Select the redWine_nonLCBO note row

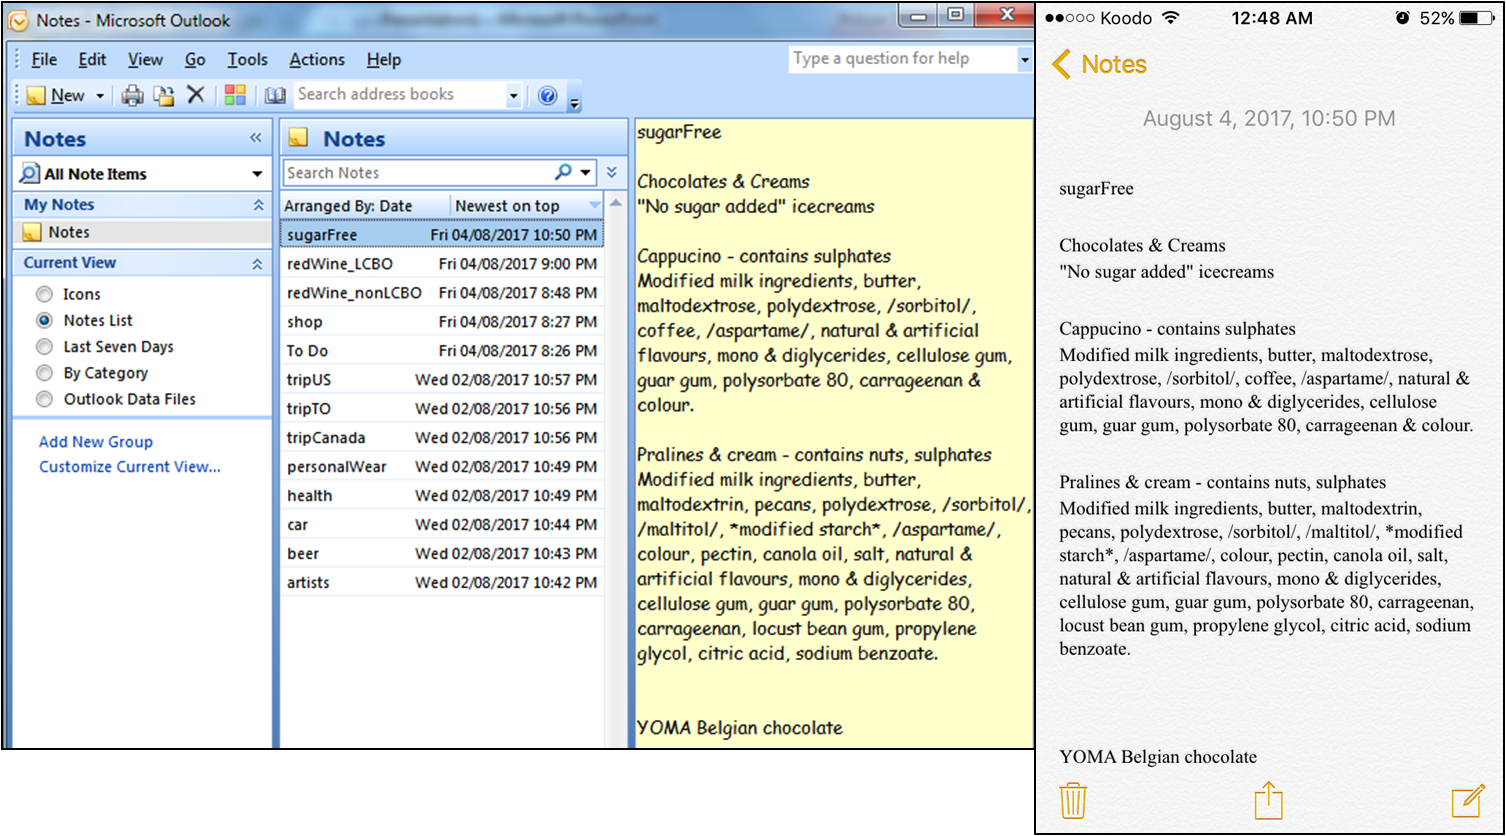click(442, 293)
